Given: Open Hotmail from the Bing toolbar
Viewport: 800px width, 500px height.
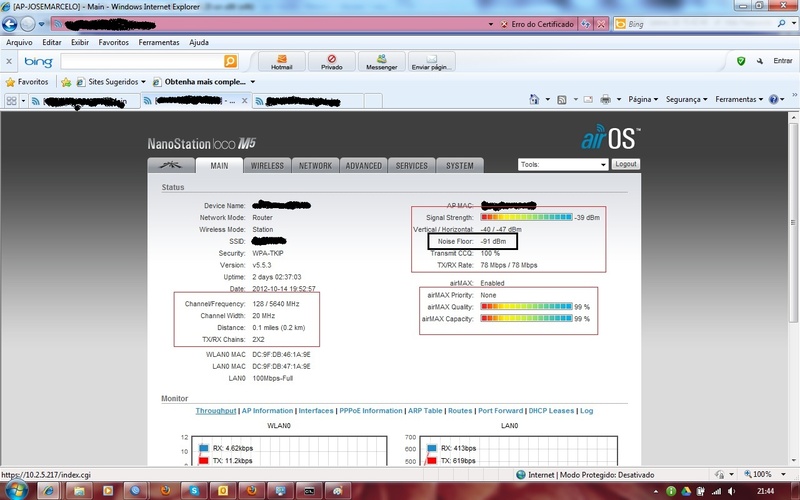Looking at the screenshot, I should click(282, 62).
